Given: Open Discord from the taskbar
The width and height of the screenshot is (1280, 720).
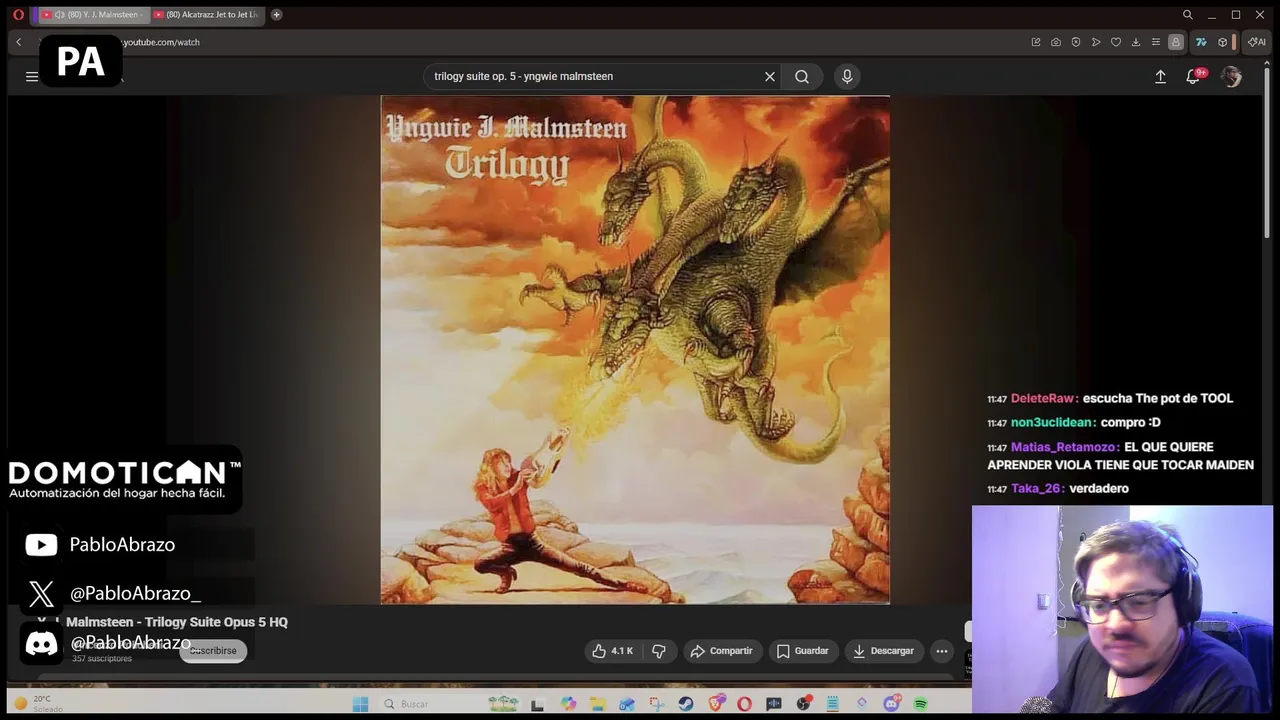Looking at the screenshot, I should [891, 704].
